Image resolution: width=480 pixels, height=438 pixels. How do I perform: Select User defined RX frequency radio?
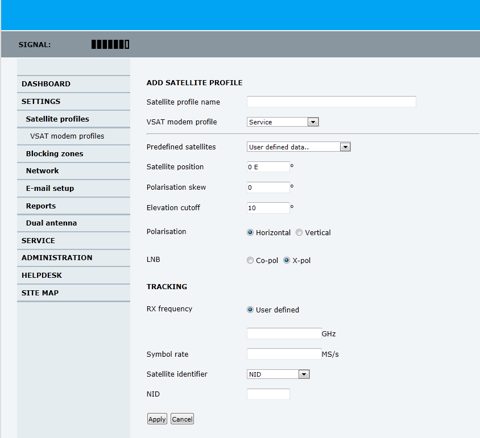pos(250,310)
